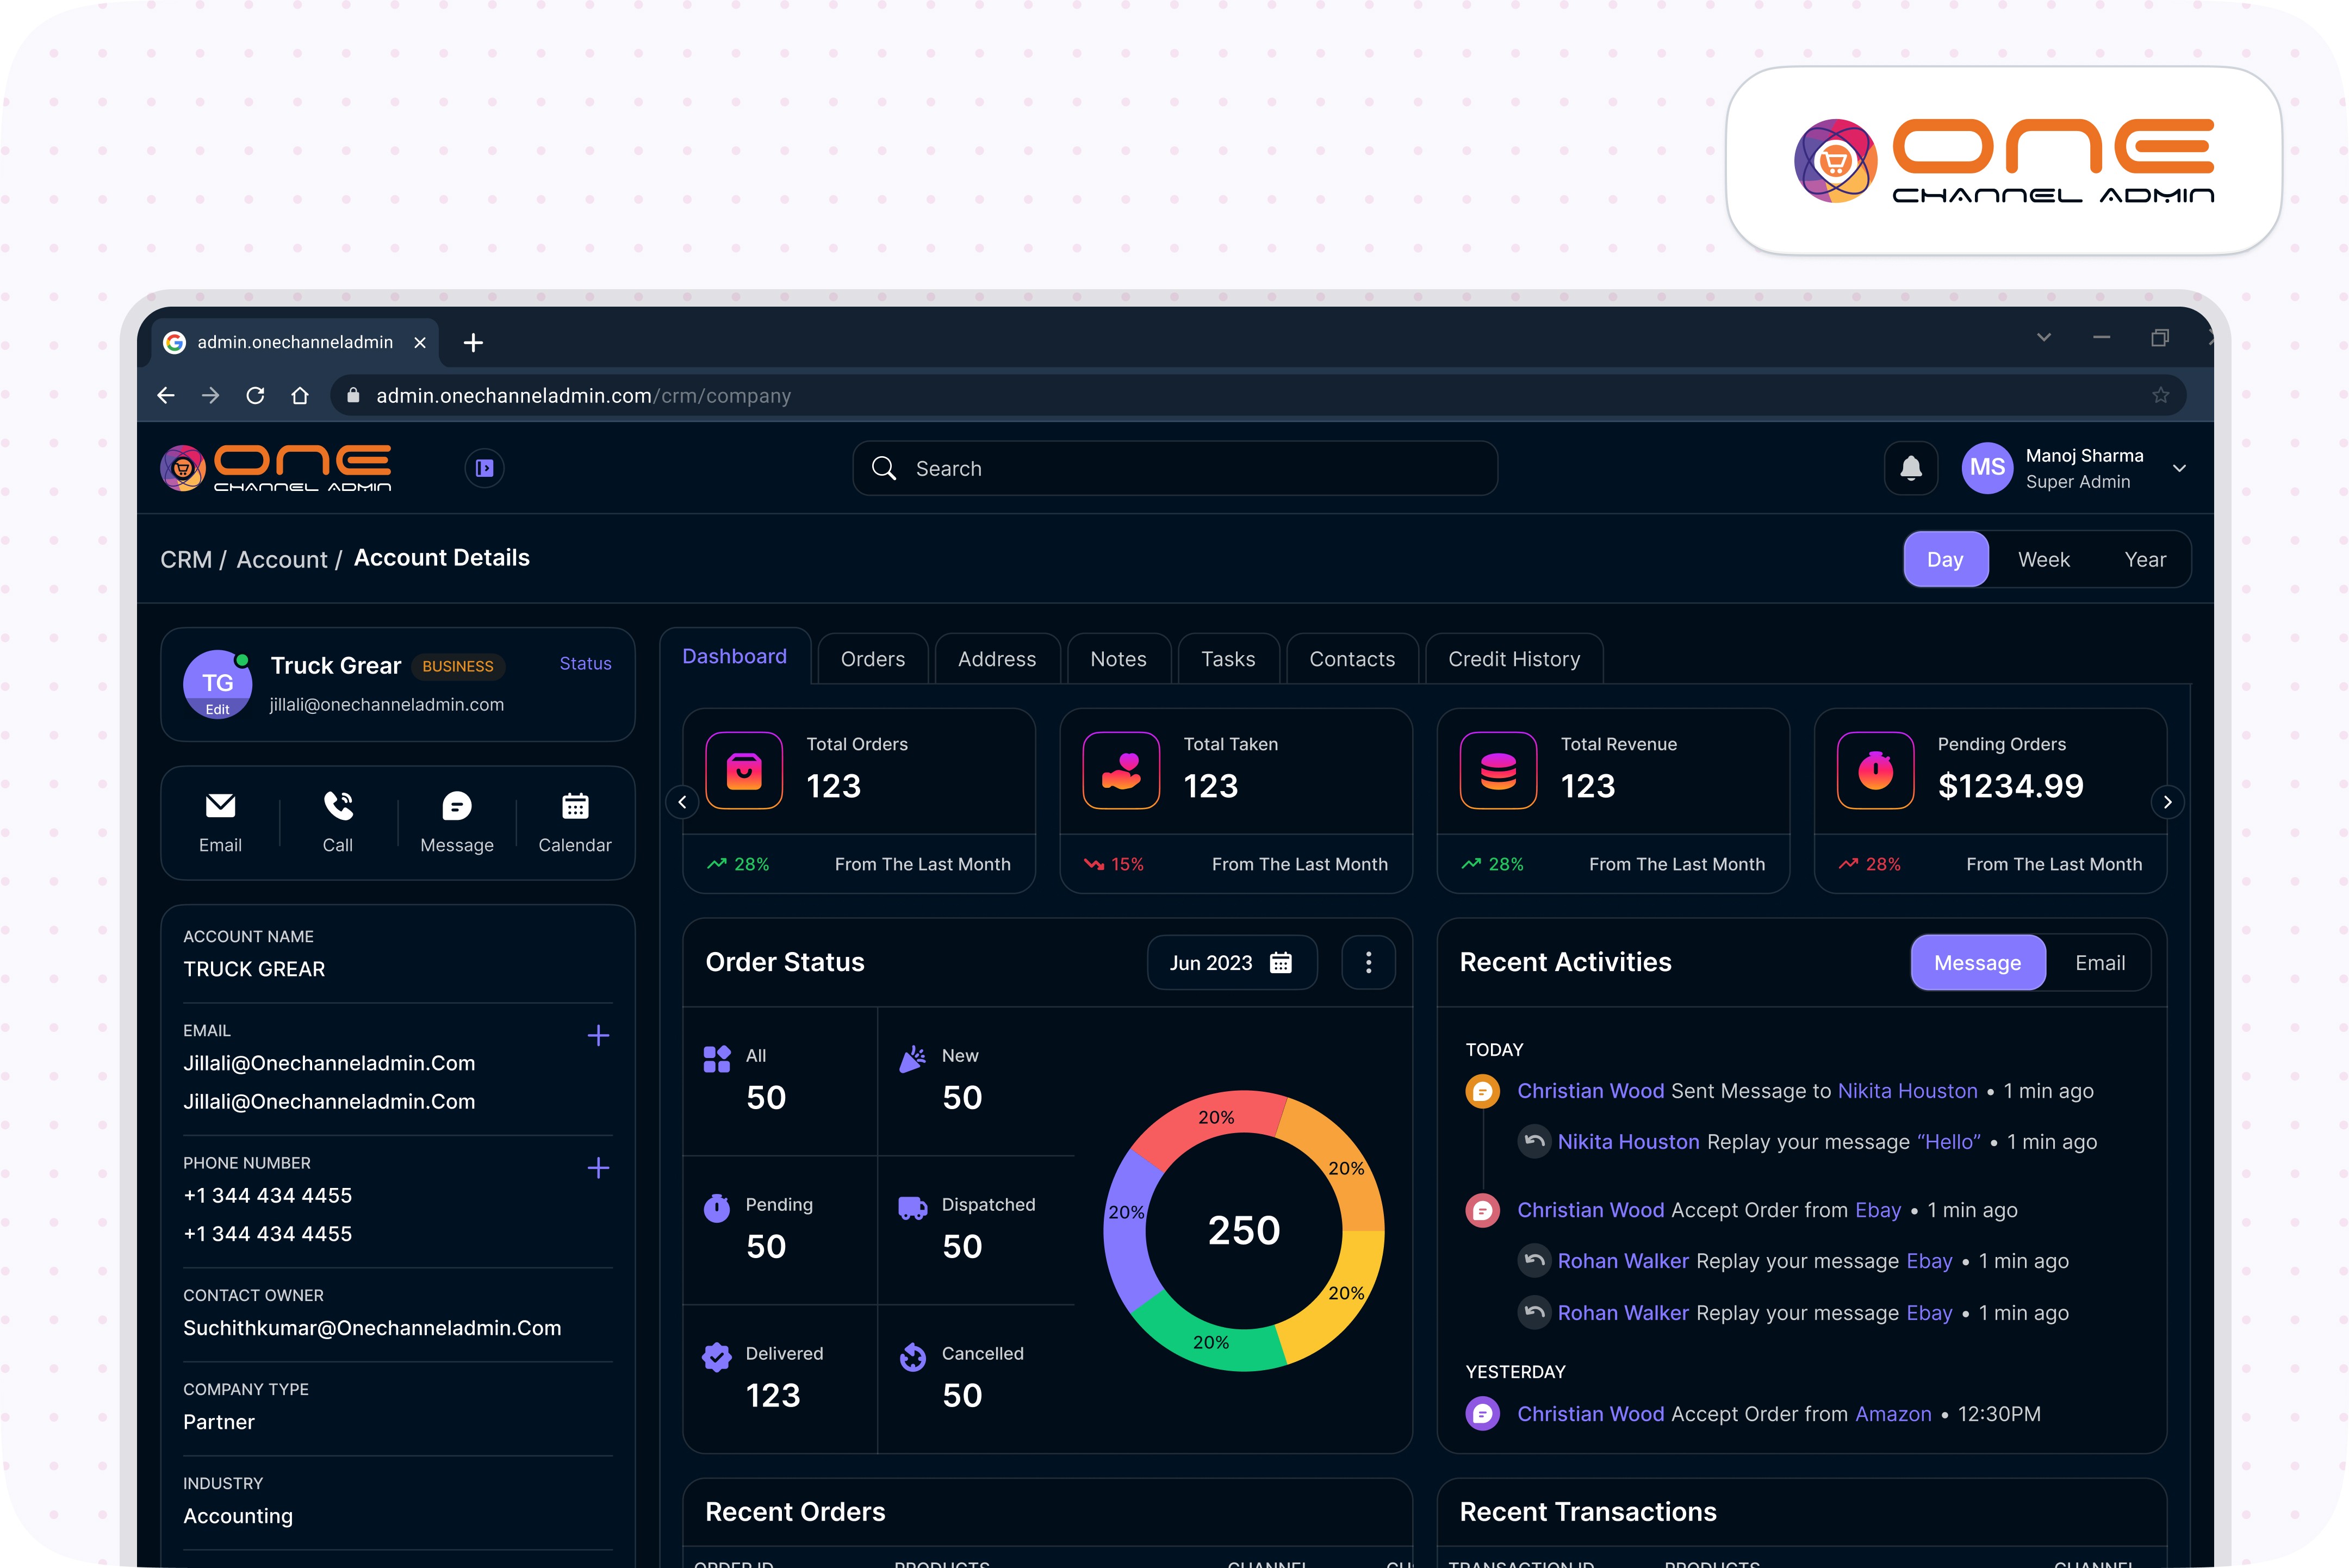
Task: Add phone number with plus icon
Action: click(x=598, y=1168)
